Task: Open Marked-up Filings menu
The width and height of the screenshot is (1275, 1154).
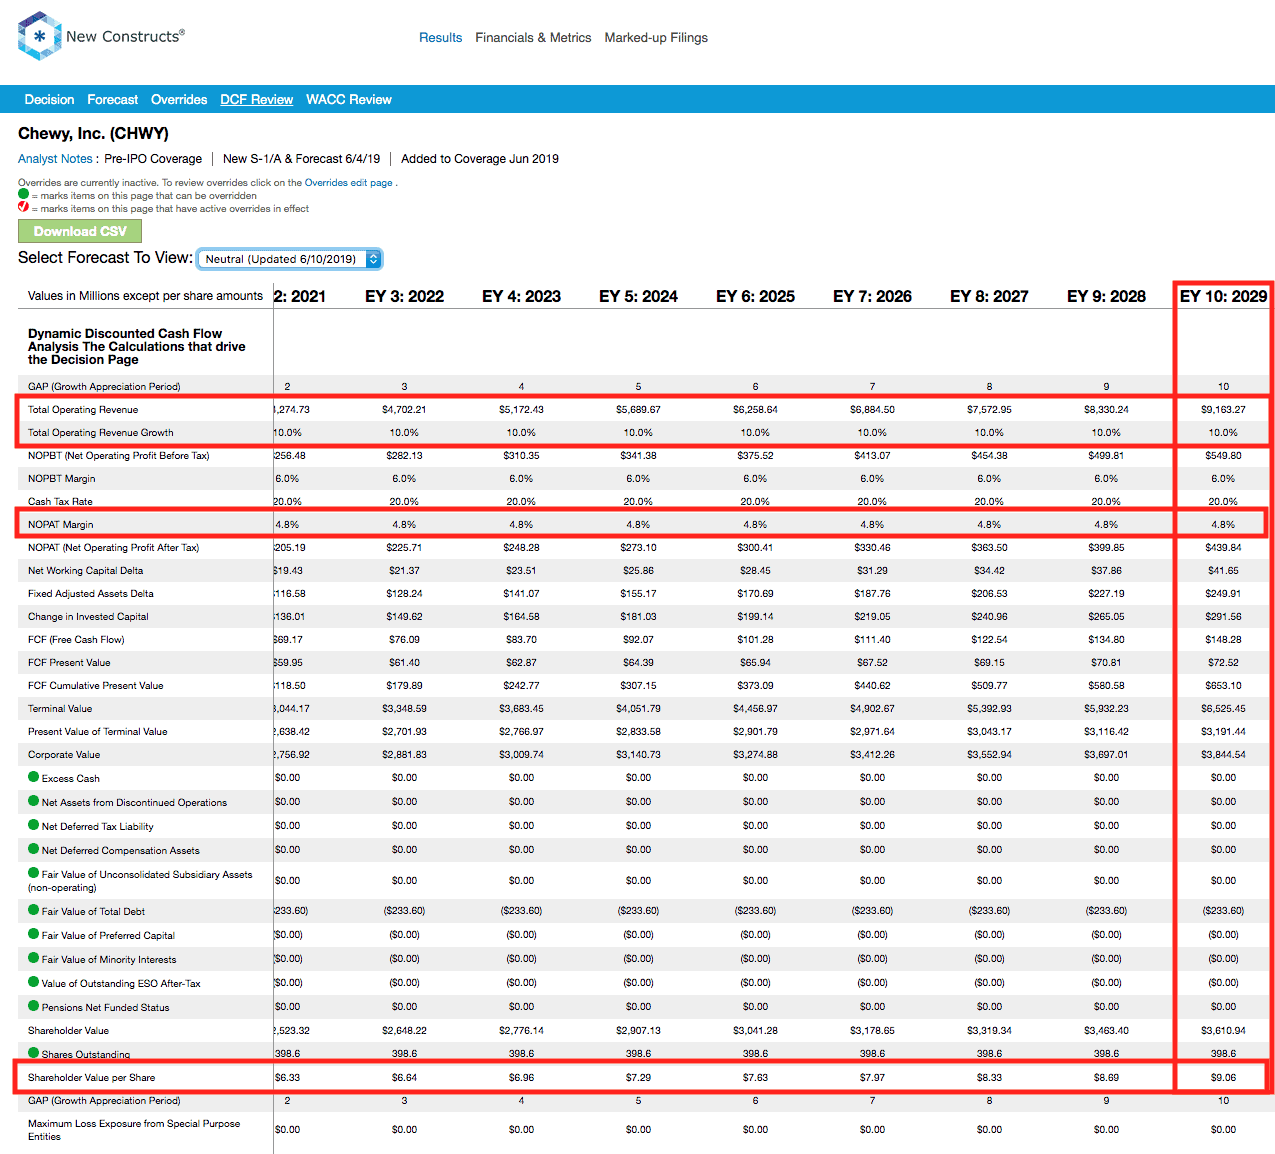Action: (x=656, y=37)
